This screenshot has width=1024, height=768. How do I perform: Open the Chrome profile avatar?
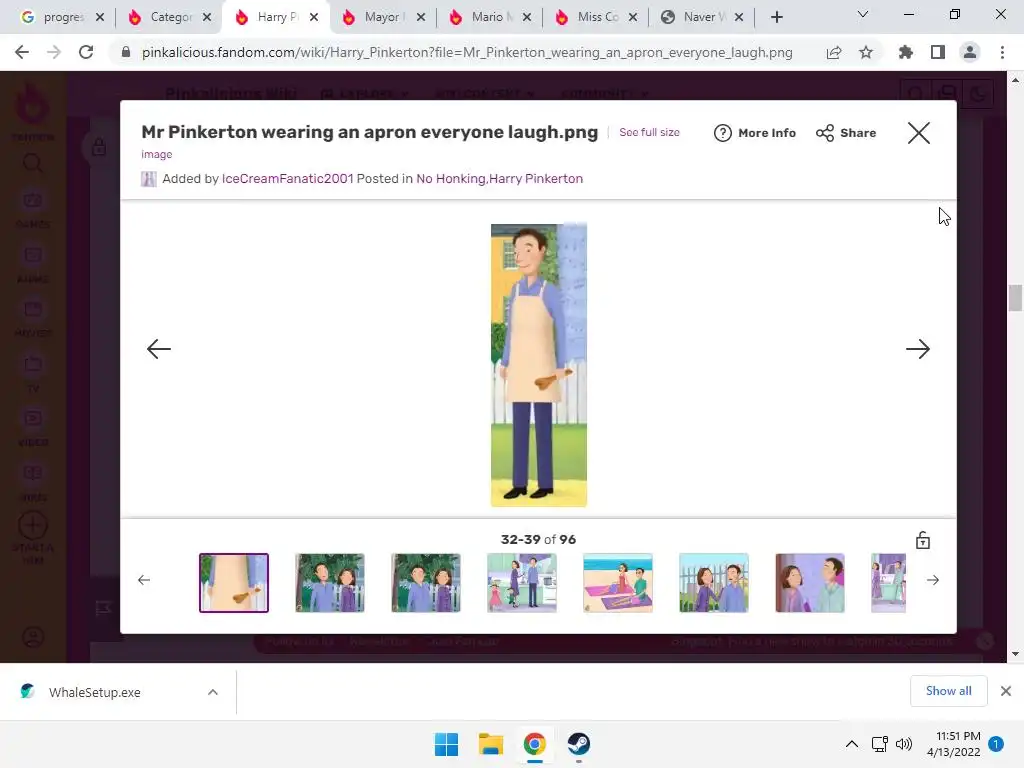(x=970, y=52)
